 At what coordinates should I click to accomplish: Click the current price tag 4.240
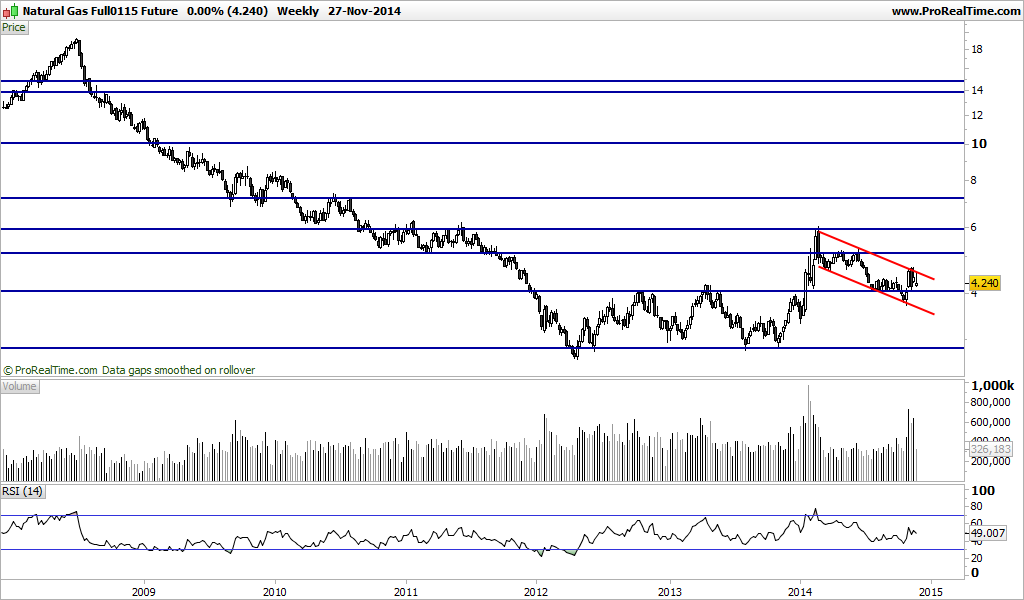pyautogui.click(x=984, y=283)
